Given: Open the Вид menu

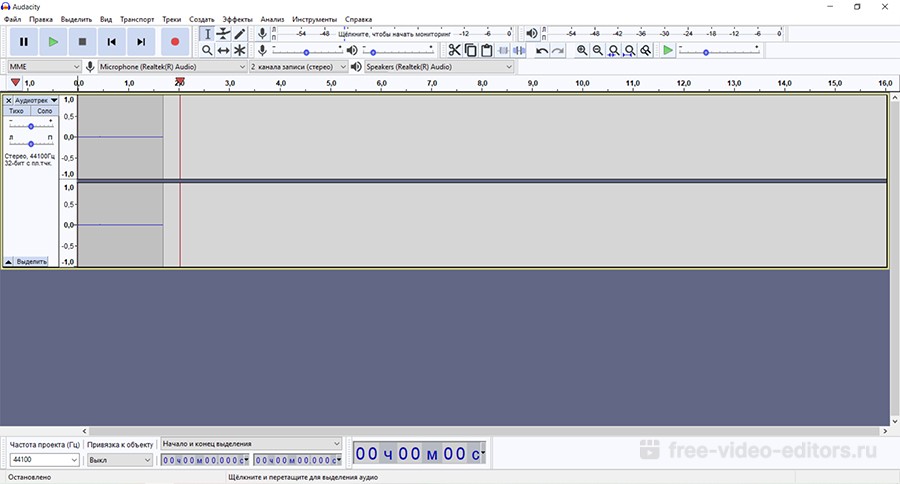Looking at the screenshot, I should (106, 19).
